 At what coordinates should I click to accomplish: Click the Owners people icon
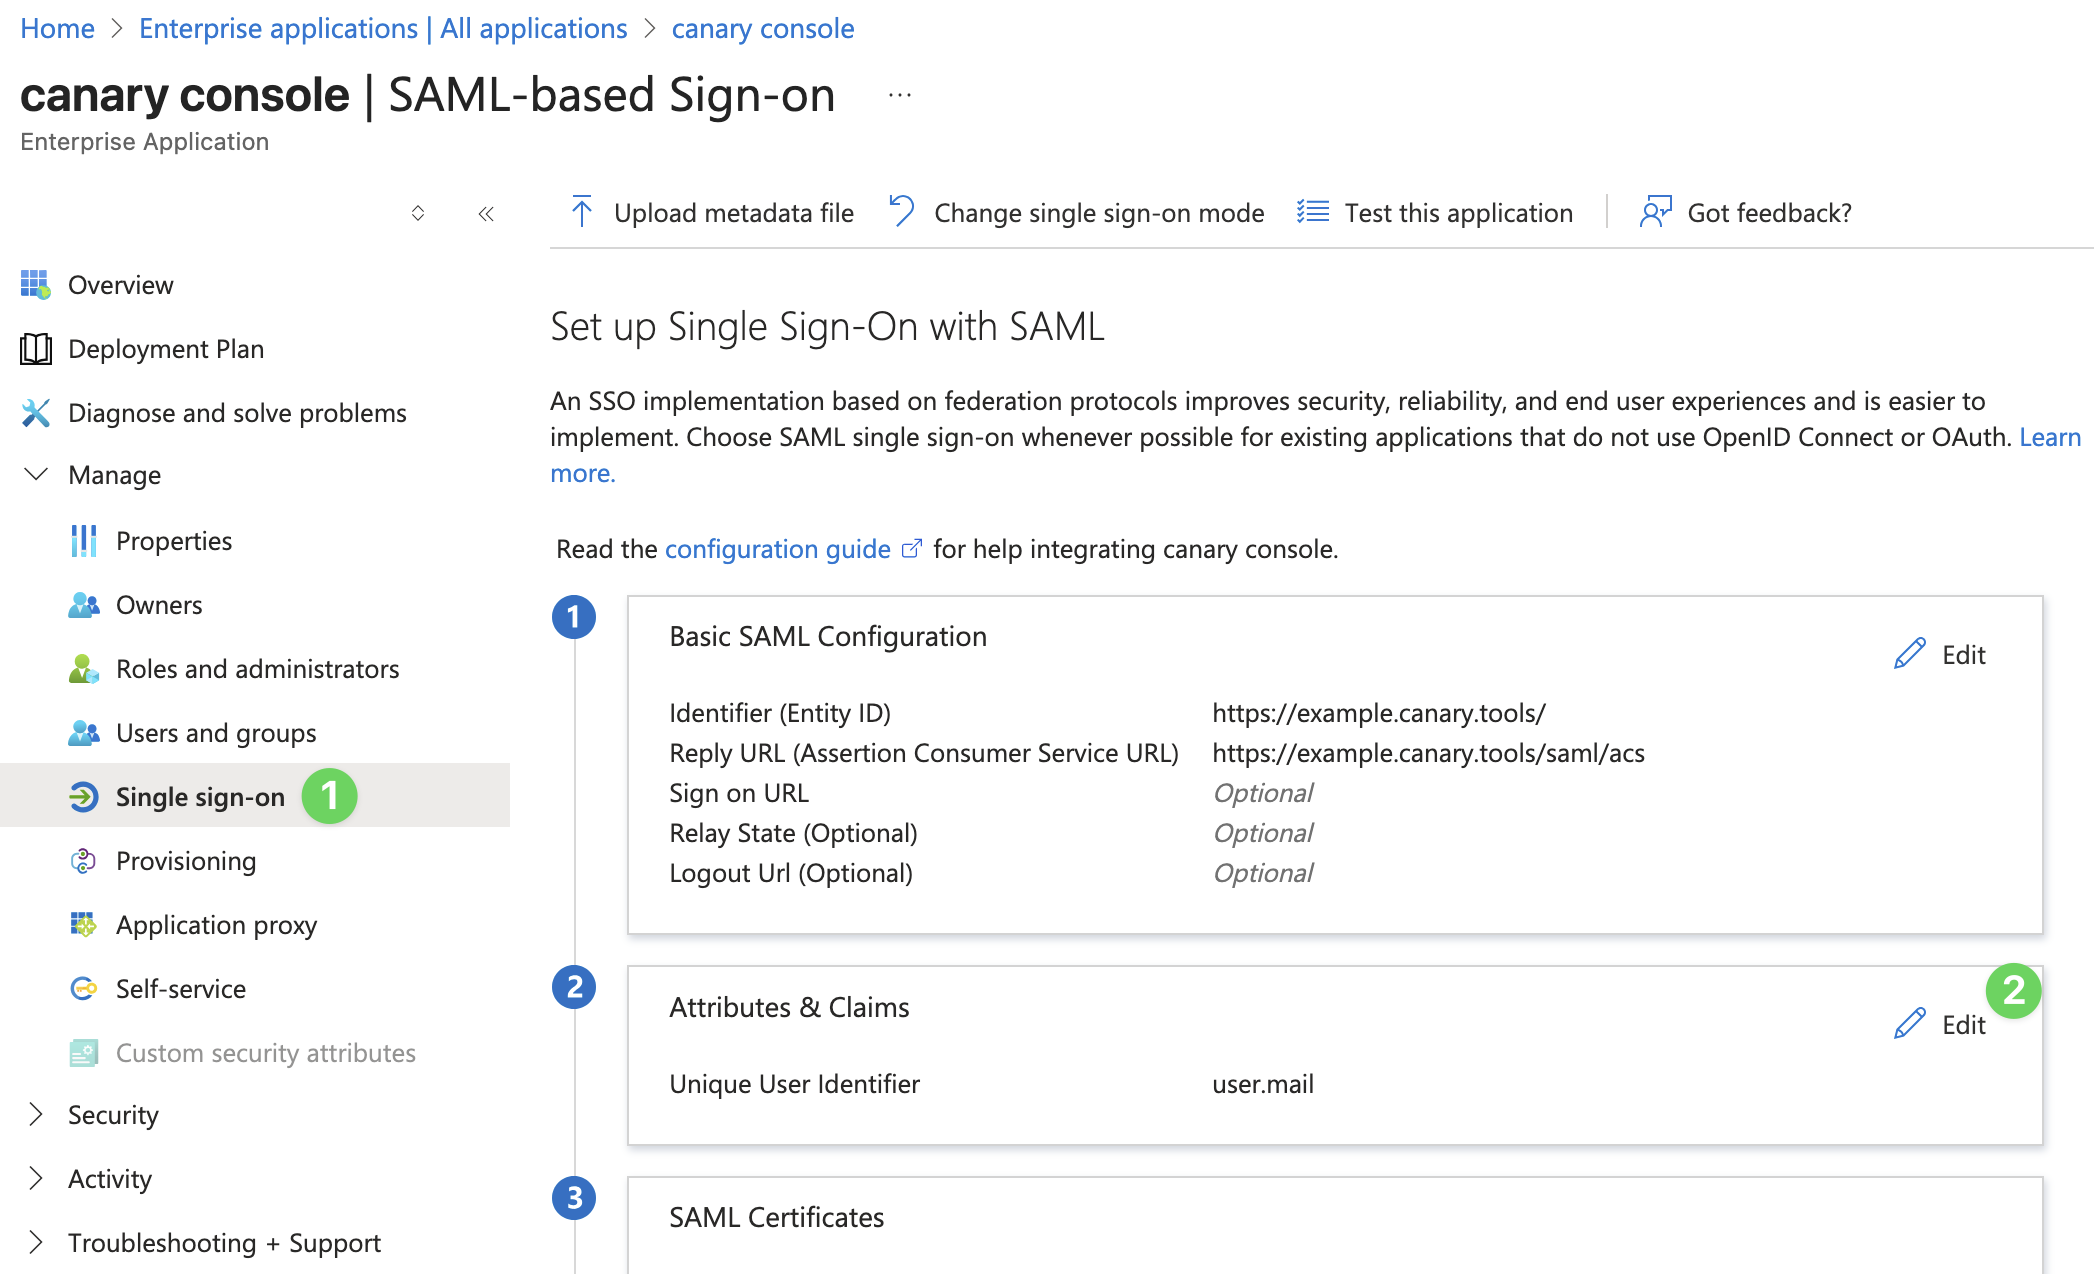pyautogui.click(x=84, y=605)
